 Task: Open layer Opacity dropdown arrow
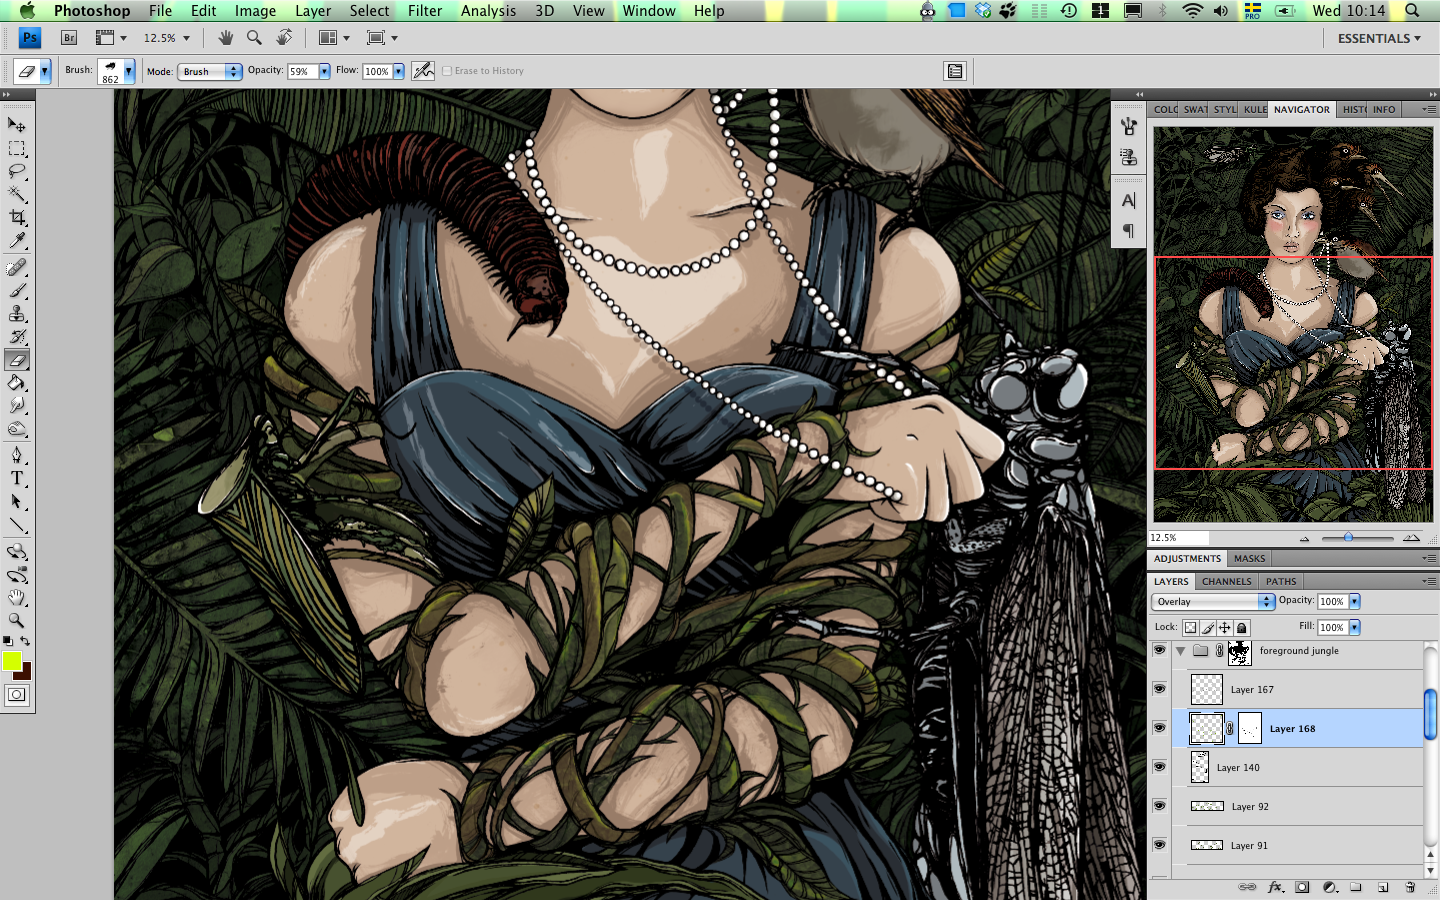point(1354,601)
